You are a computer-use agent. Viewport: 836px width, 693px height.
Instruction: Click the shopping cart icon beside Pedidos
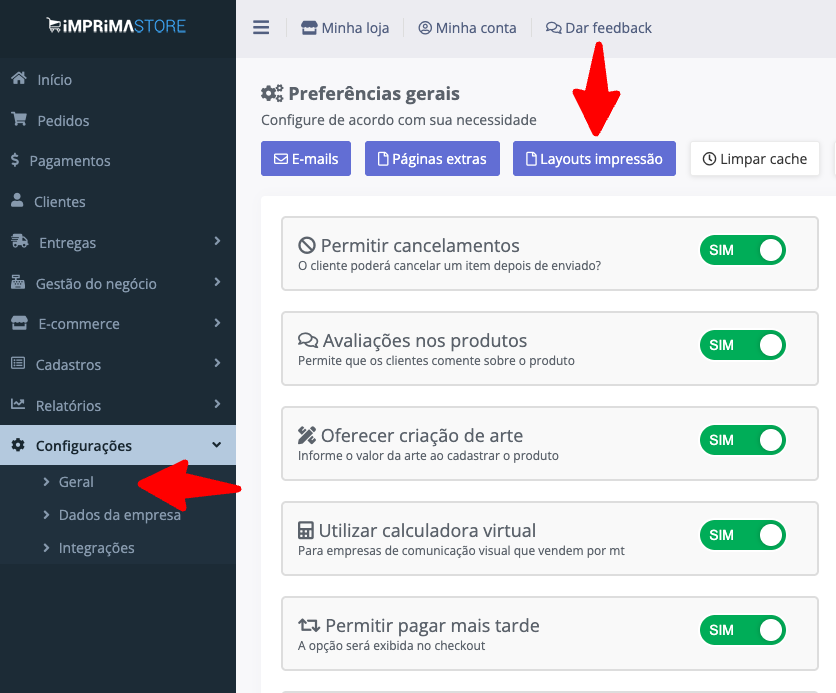pyautogui.click(x=18, y=120)
